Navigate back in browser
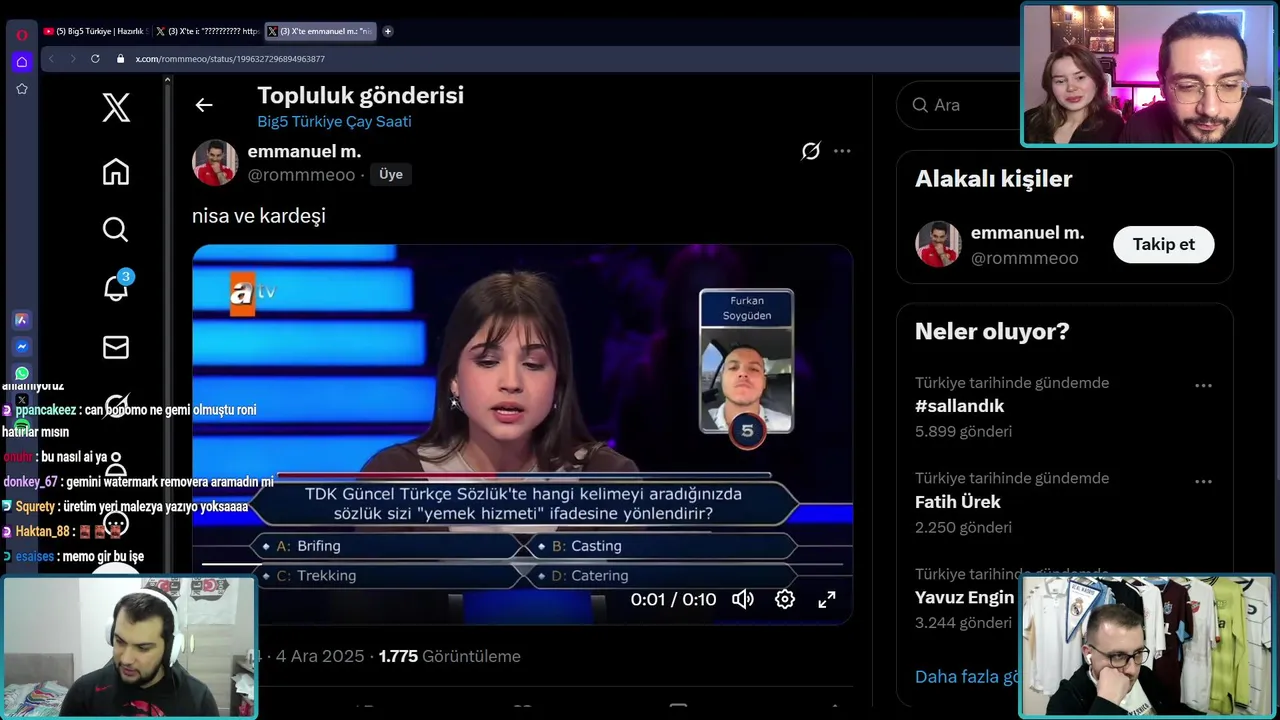 [52, 59]
